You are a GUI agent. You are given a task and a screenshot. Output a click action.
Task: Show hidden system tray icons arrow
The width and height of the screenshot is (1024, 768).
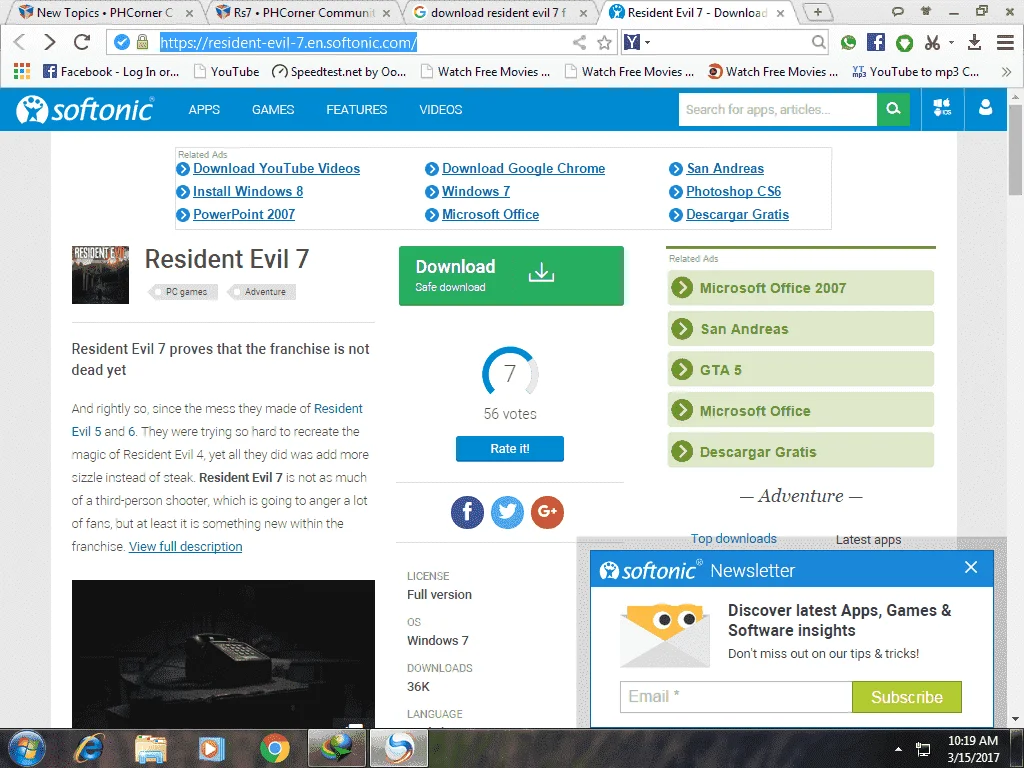[899, 749]
